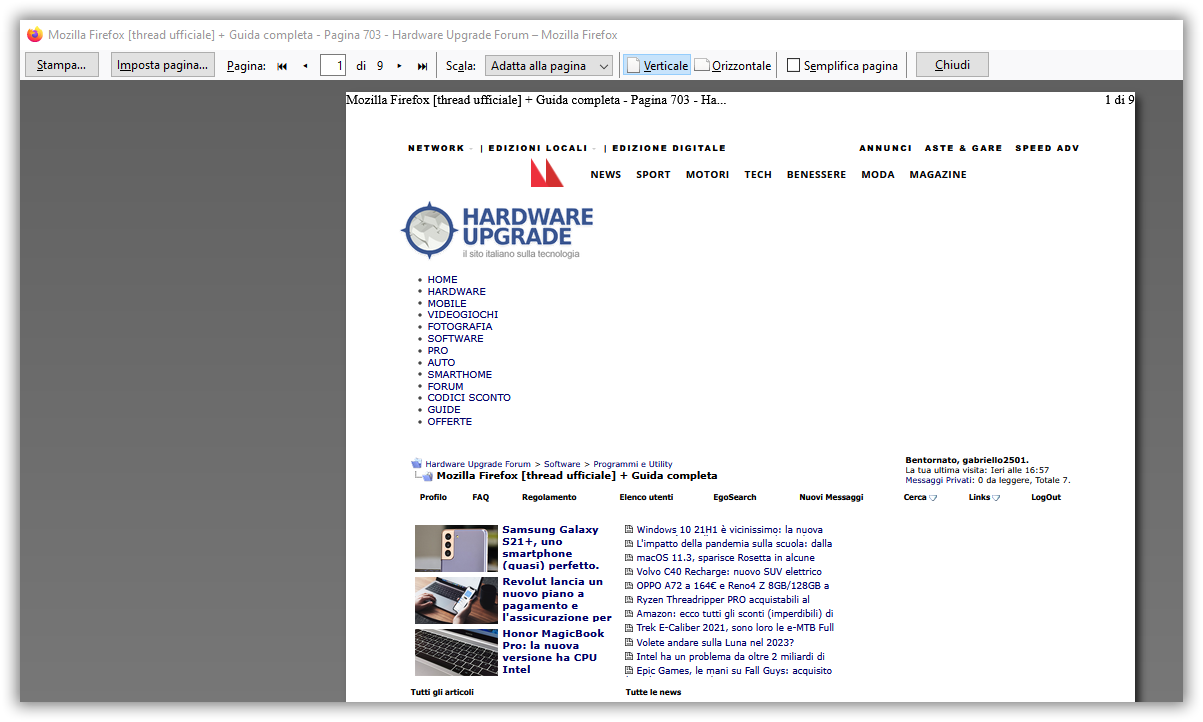This screenshot has width=1203, height=722.
Task: Click the Firefox logo in title bar
Action: pyautogui.click(x=35, y=34)
